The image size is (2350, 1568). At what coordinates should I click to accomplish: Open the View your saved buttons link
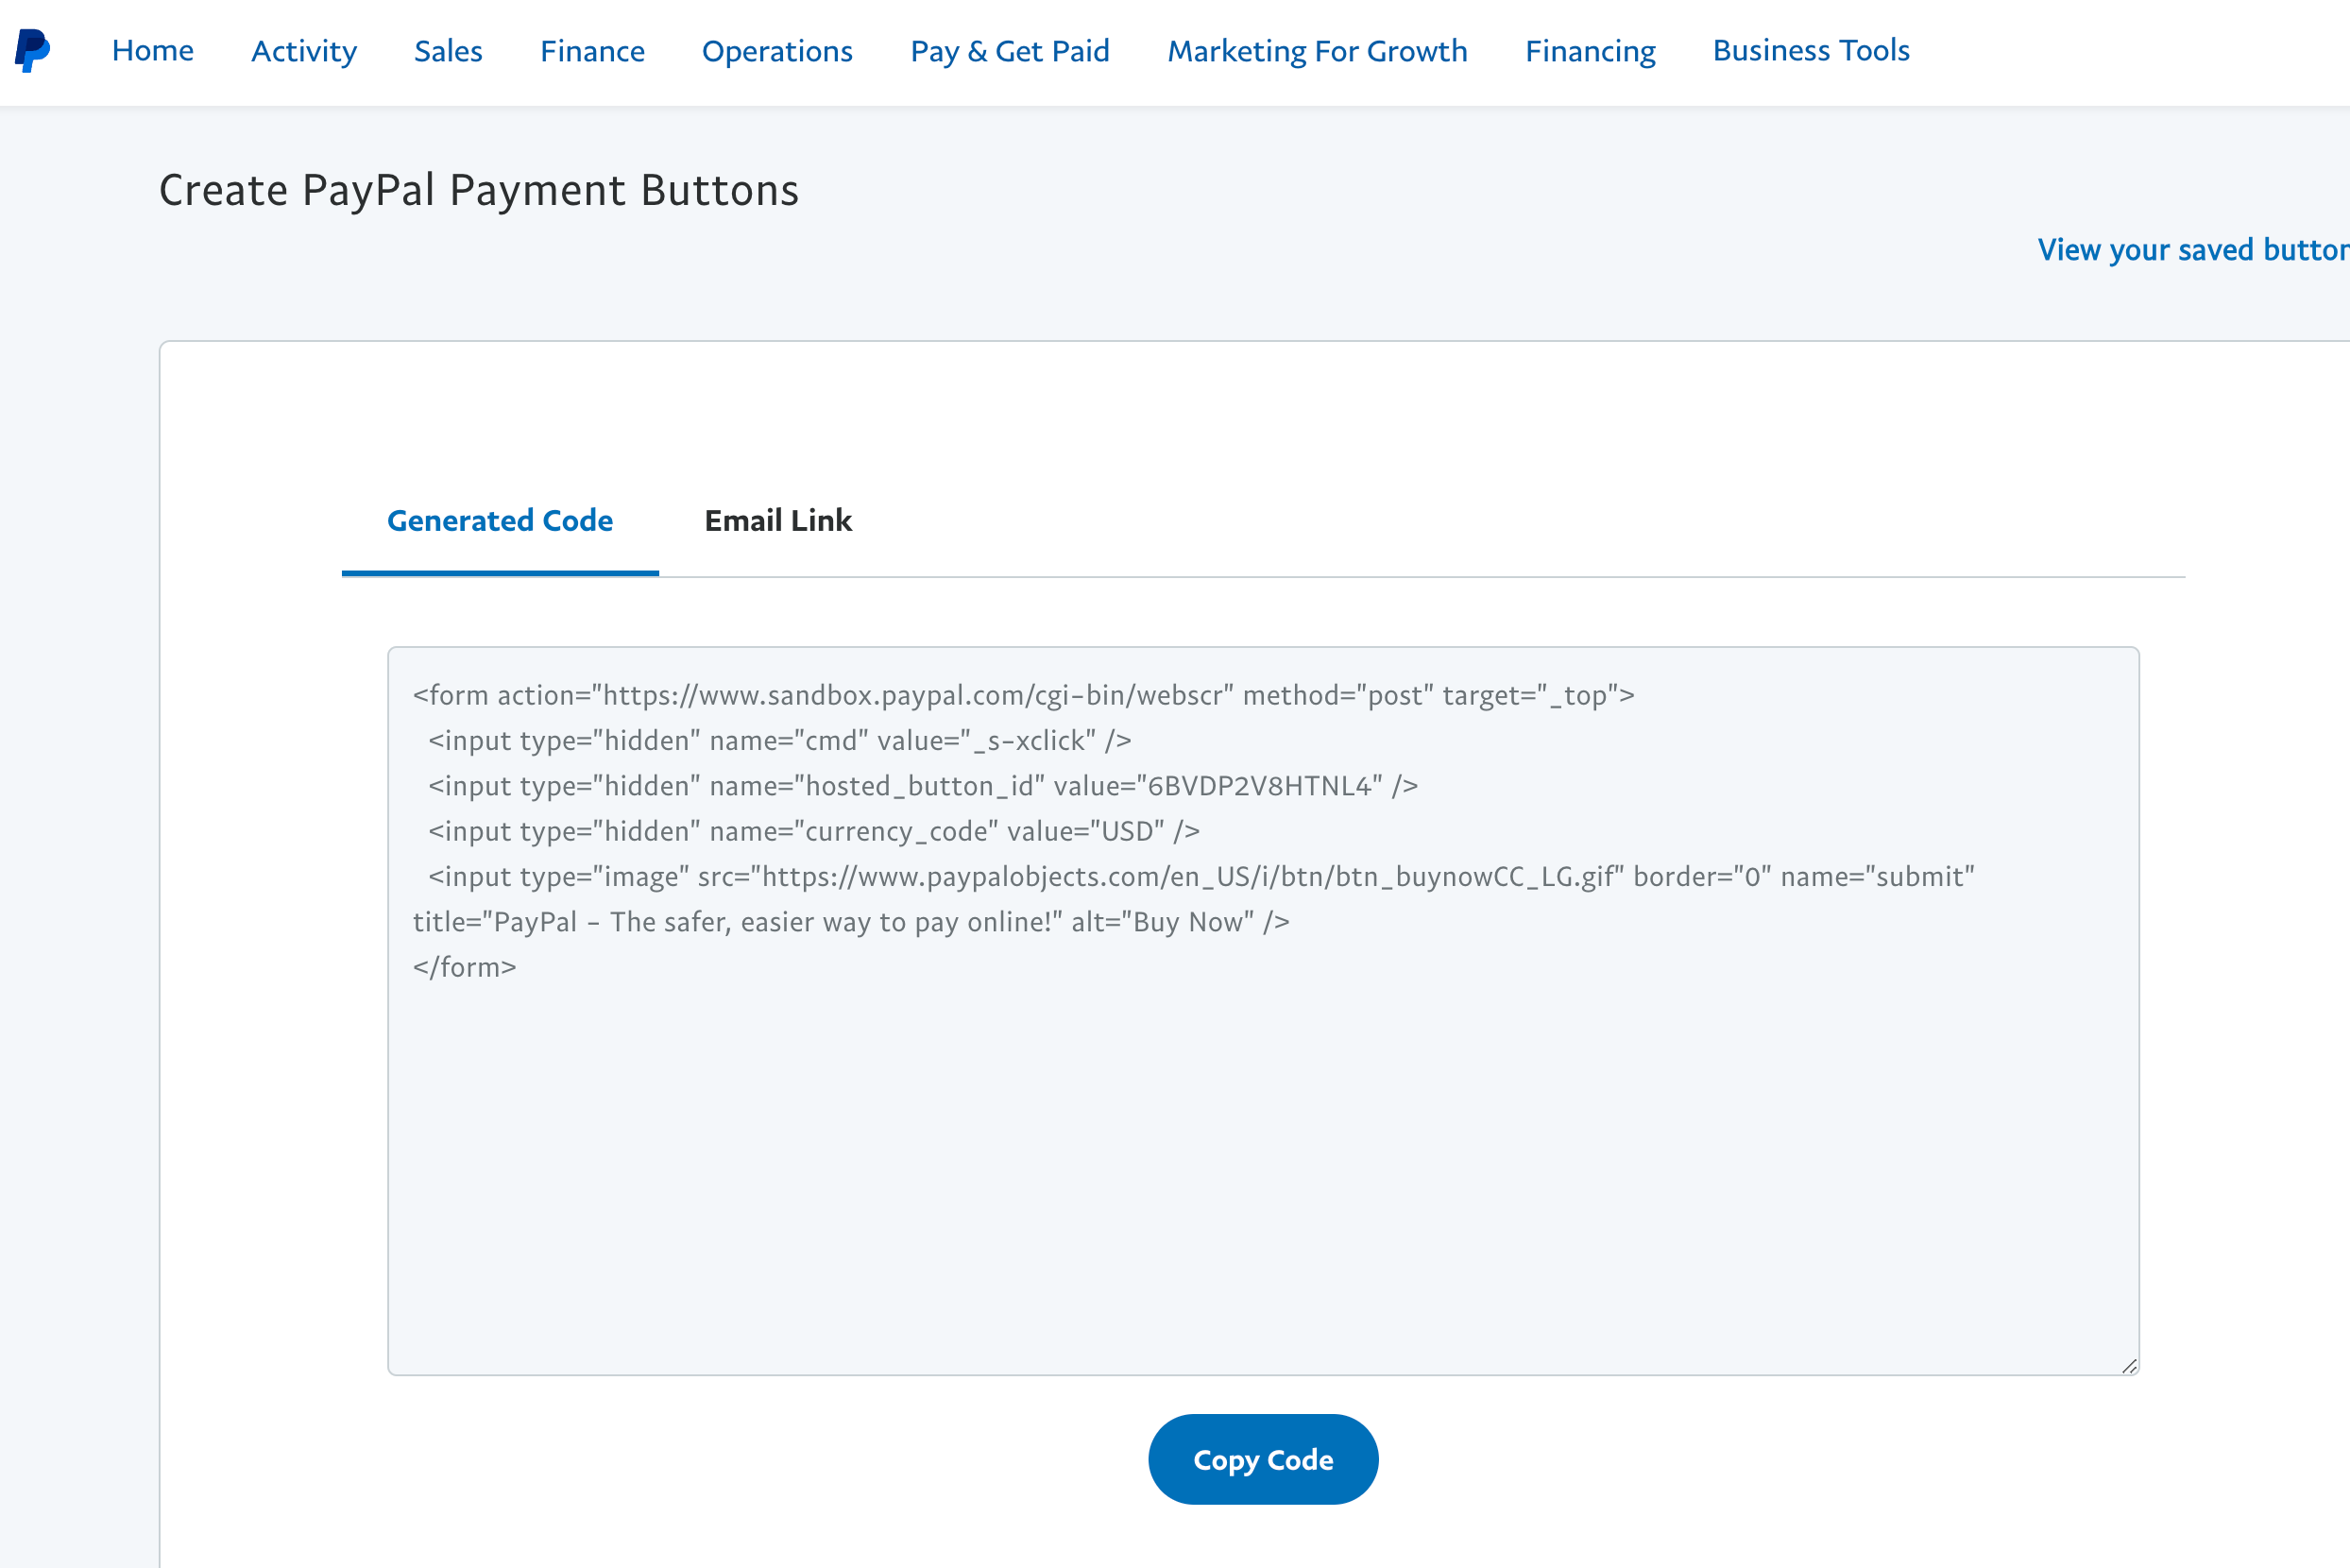pos(2190,245)
